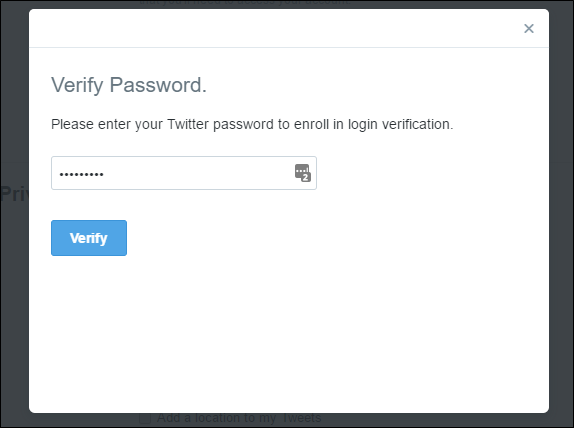This screenshot has height=428, width=574.
Task: Select the 'Verify Password.' heading text
Action: [x=129, y=85]
